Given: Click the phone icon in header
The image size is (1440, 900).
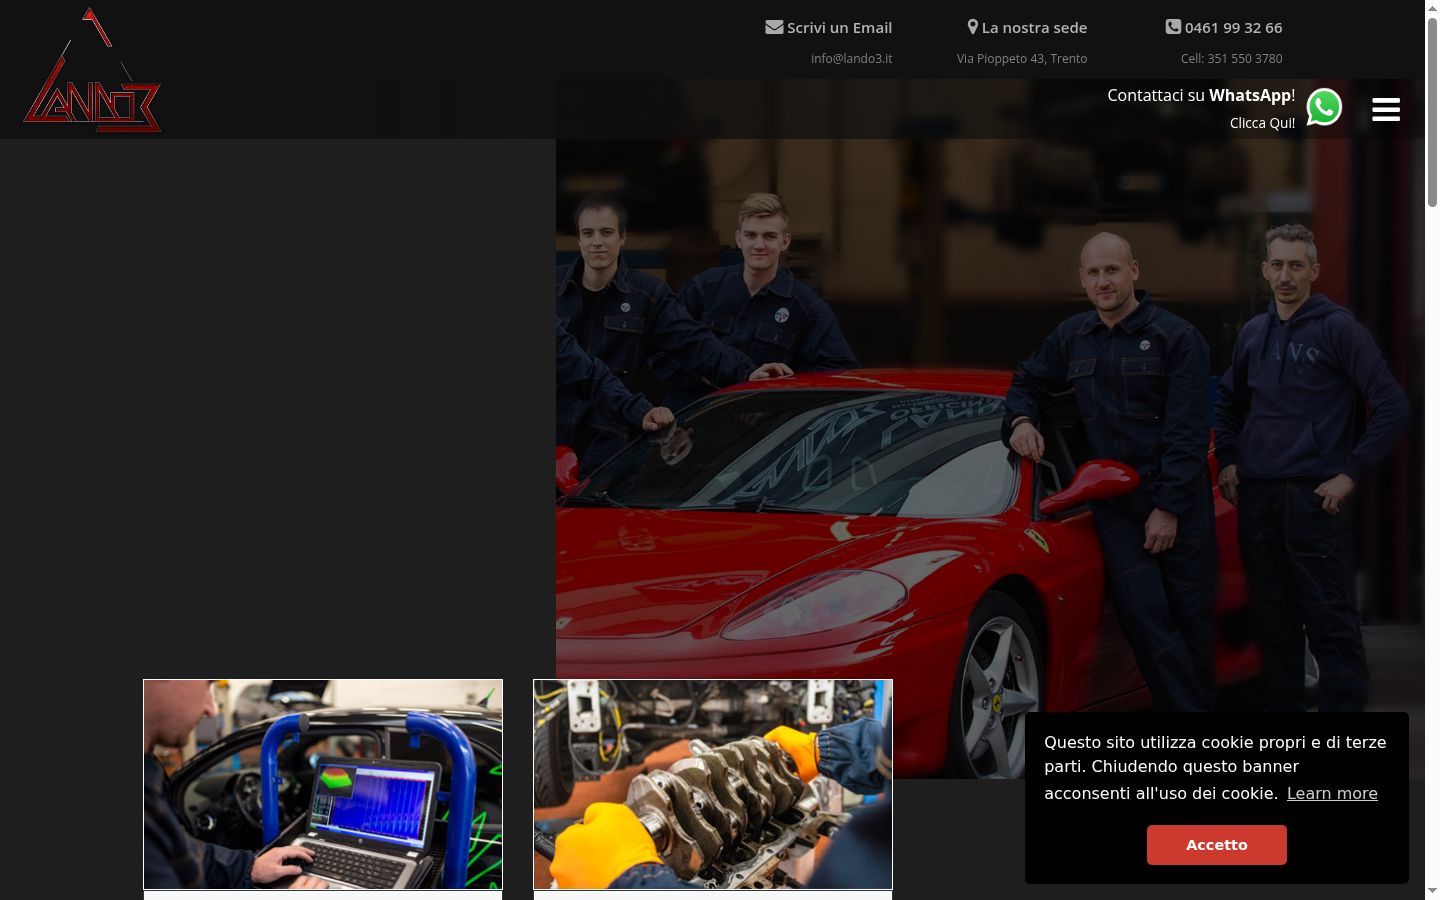Looking at the screenshot, I should tap(1173, 27).
